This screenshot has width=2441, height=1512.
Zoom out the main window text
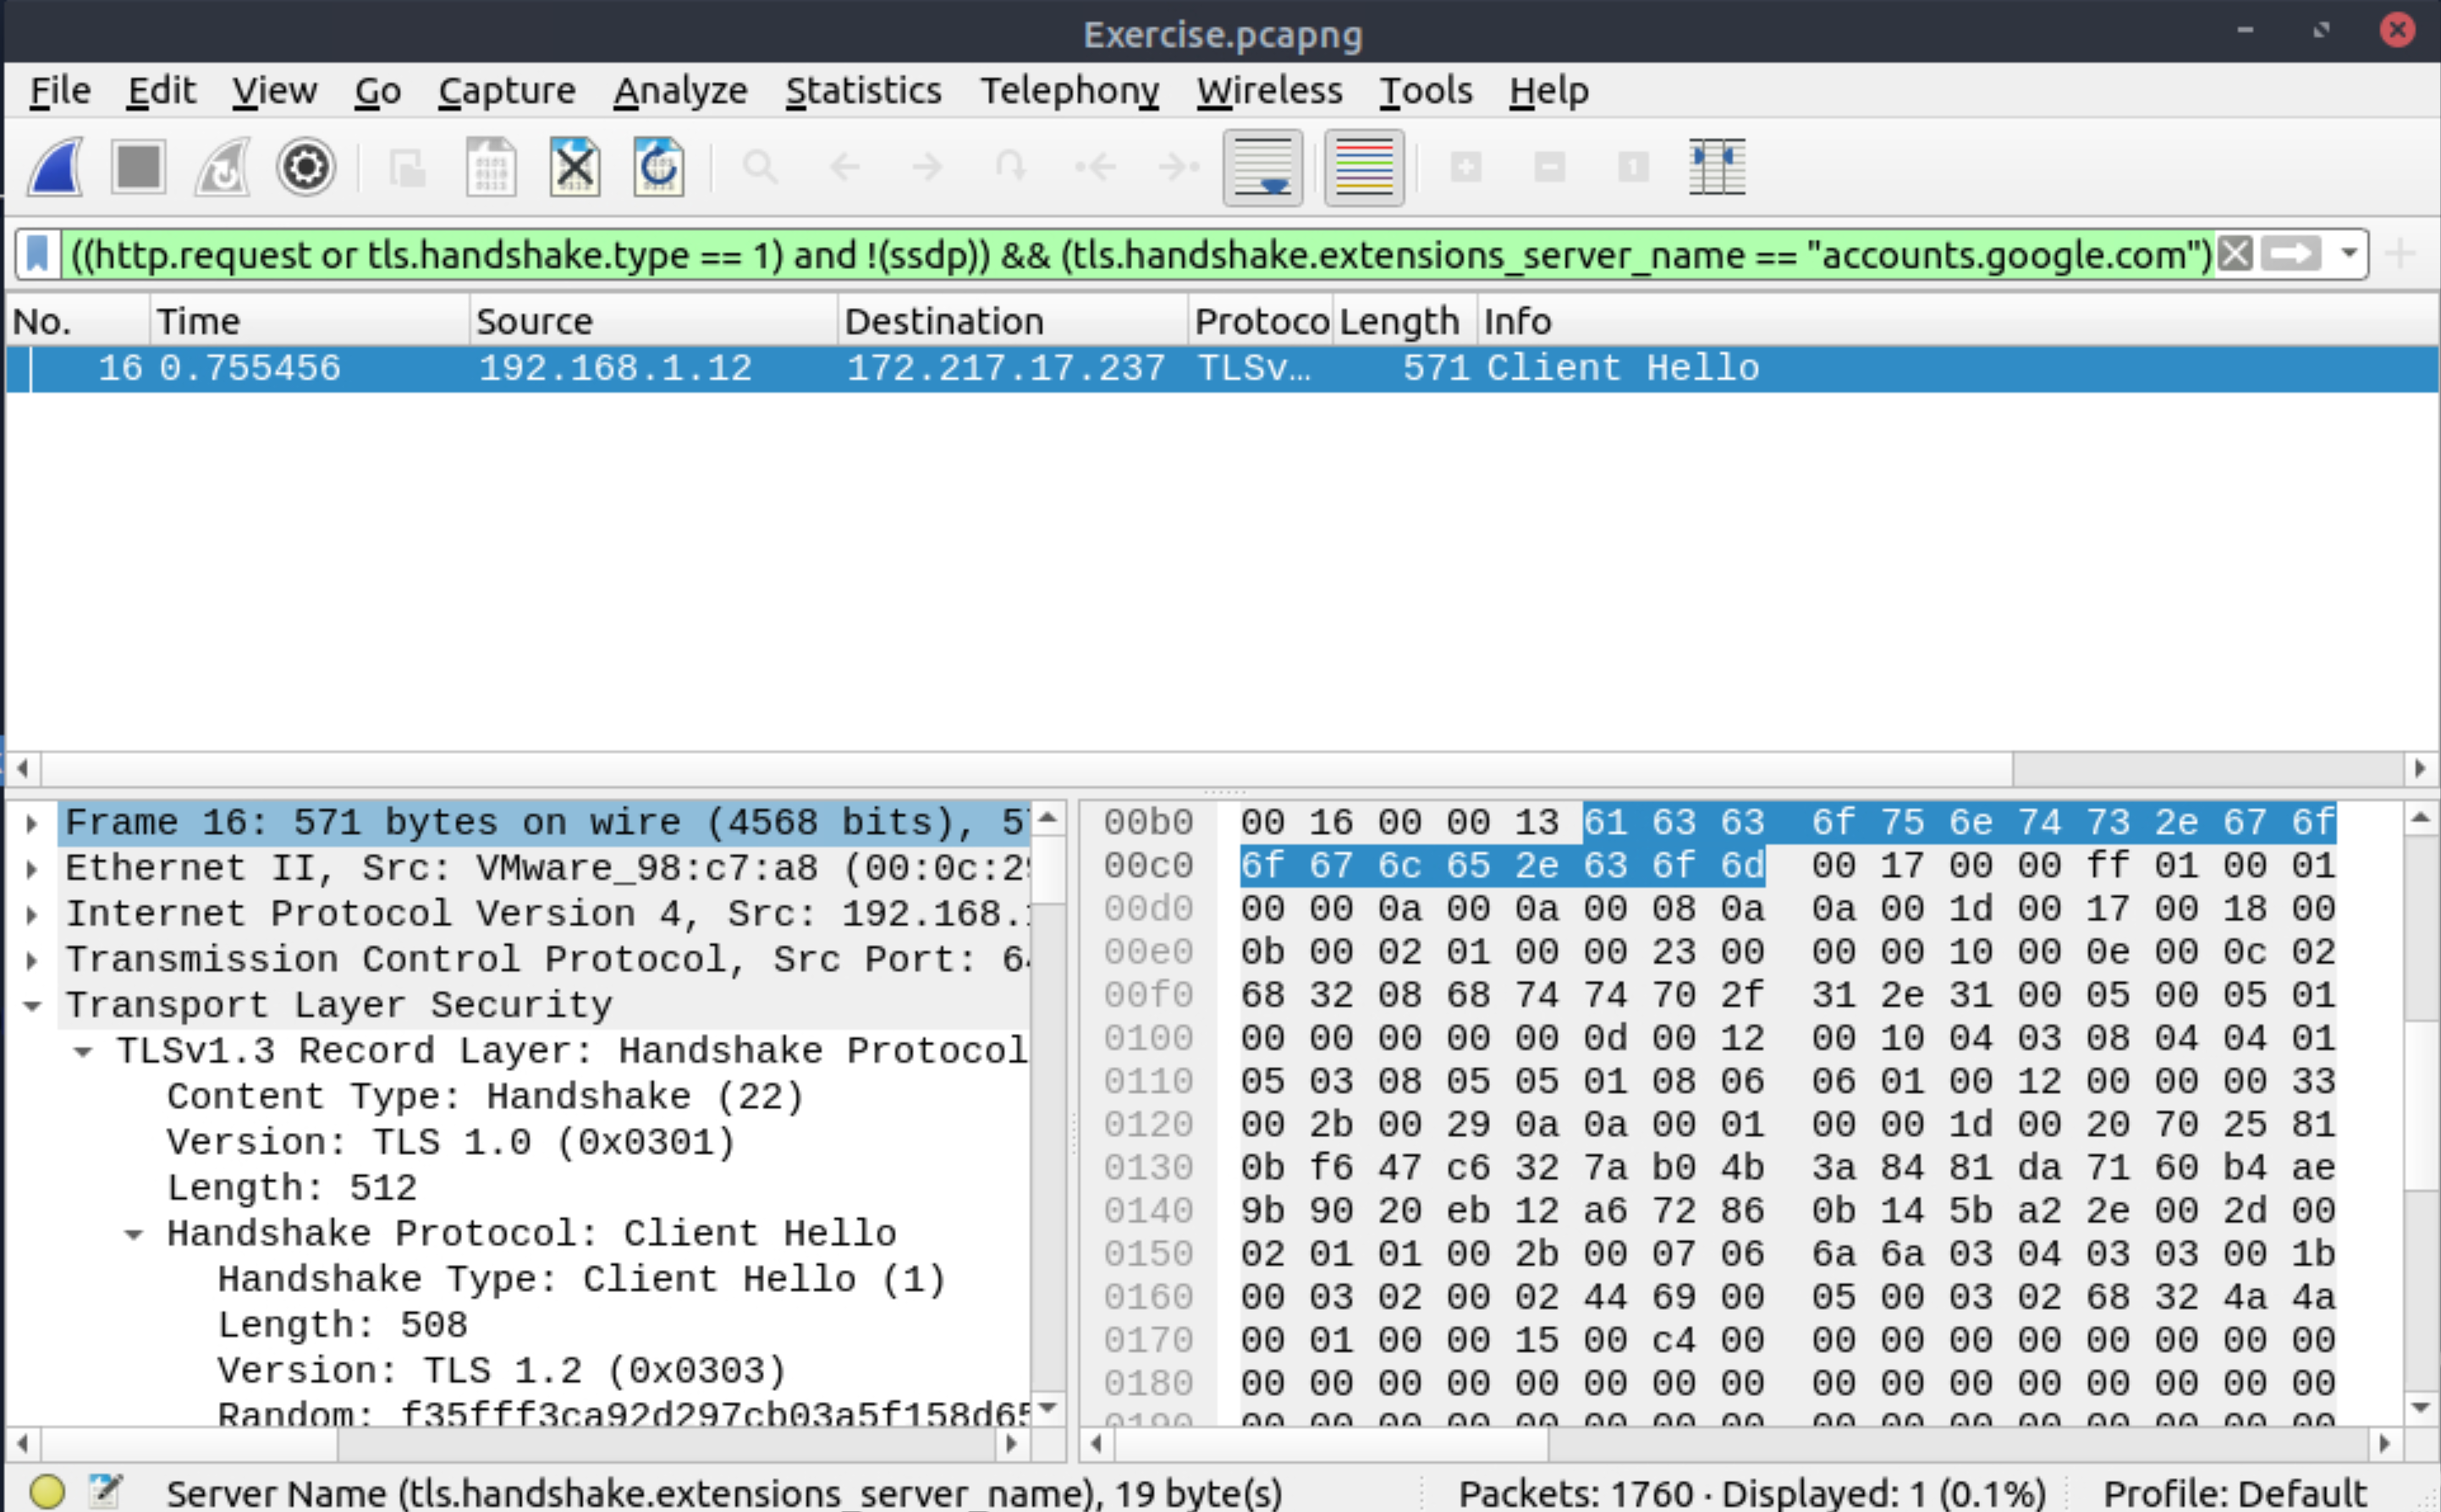(x=1550, y=166)
